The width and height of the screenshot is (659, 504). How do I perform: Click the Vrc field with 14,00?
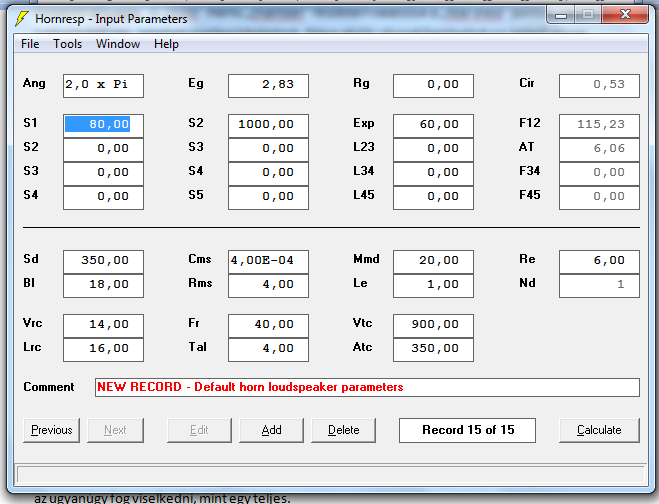click(x=103, y=325)
